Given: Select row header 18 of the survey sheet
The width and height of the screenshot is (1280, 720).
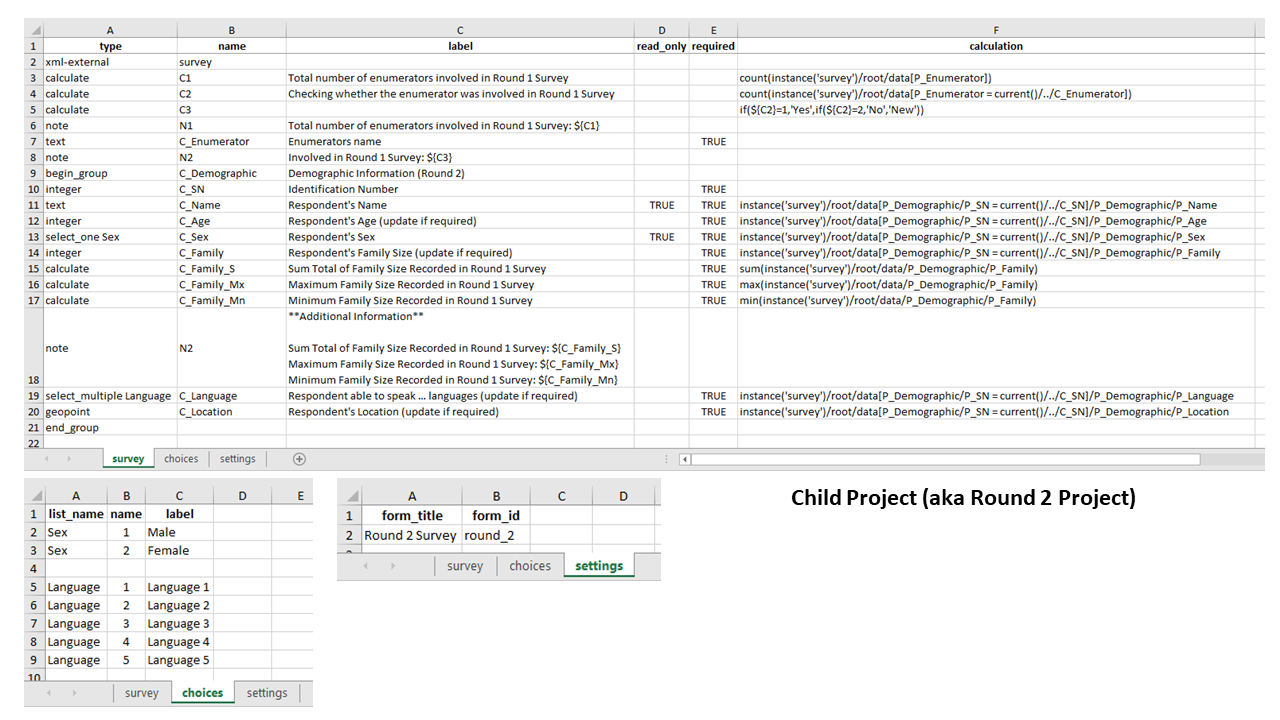Looking at the screenshot, I should (x=33, y=348).
